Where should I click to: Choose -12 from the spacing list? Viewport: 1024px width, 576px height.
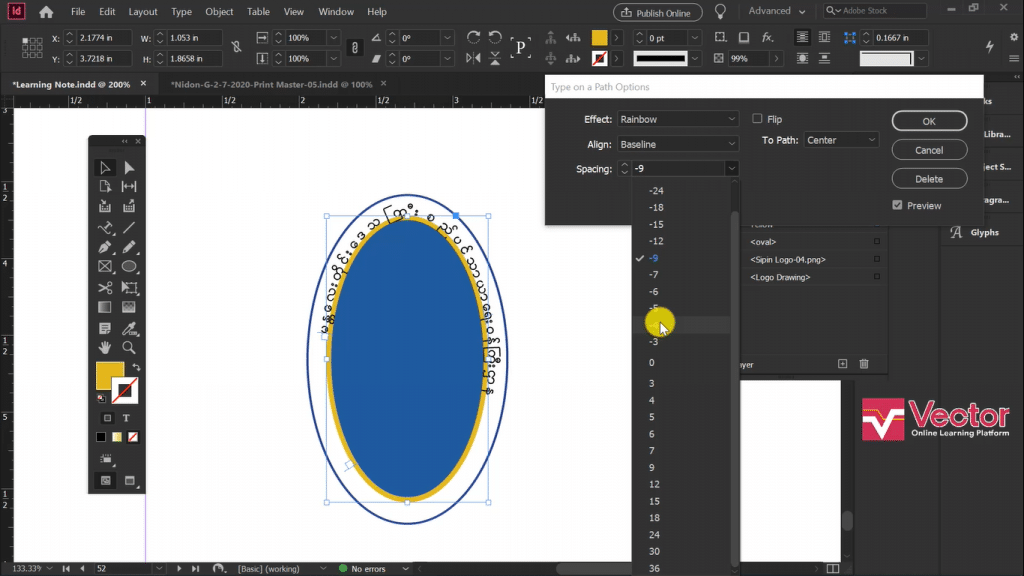(x=656, y=240)
